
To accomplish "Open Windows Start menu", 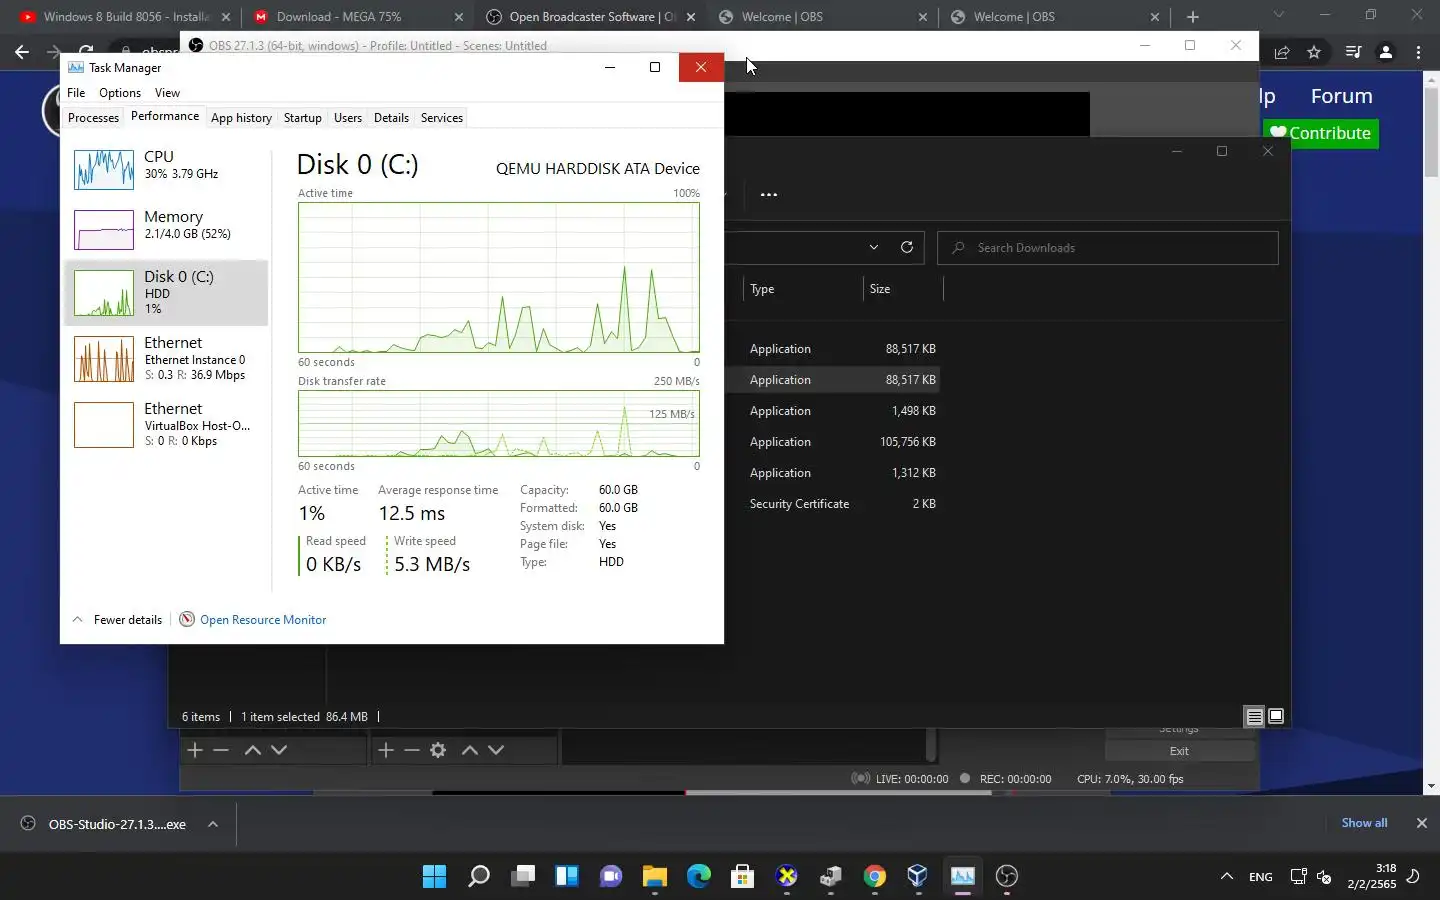I will pyautogui.click(x=435, y=876).
